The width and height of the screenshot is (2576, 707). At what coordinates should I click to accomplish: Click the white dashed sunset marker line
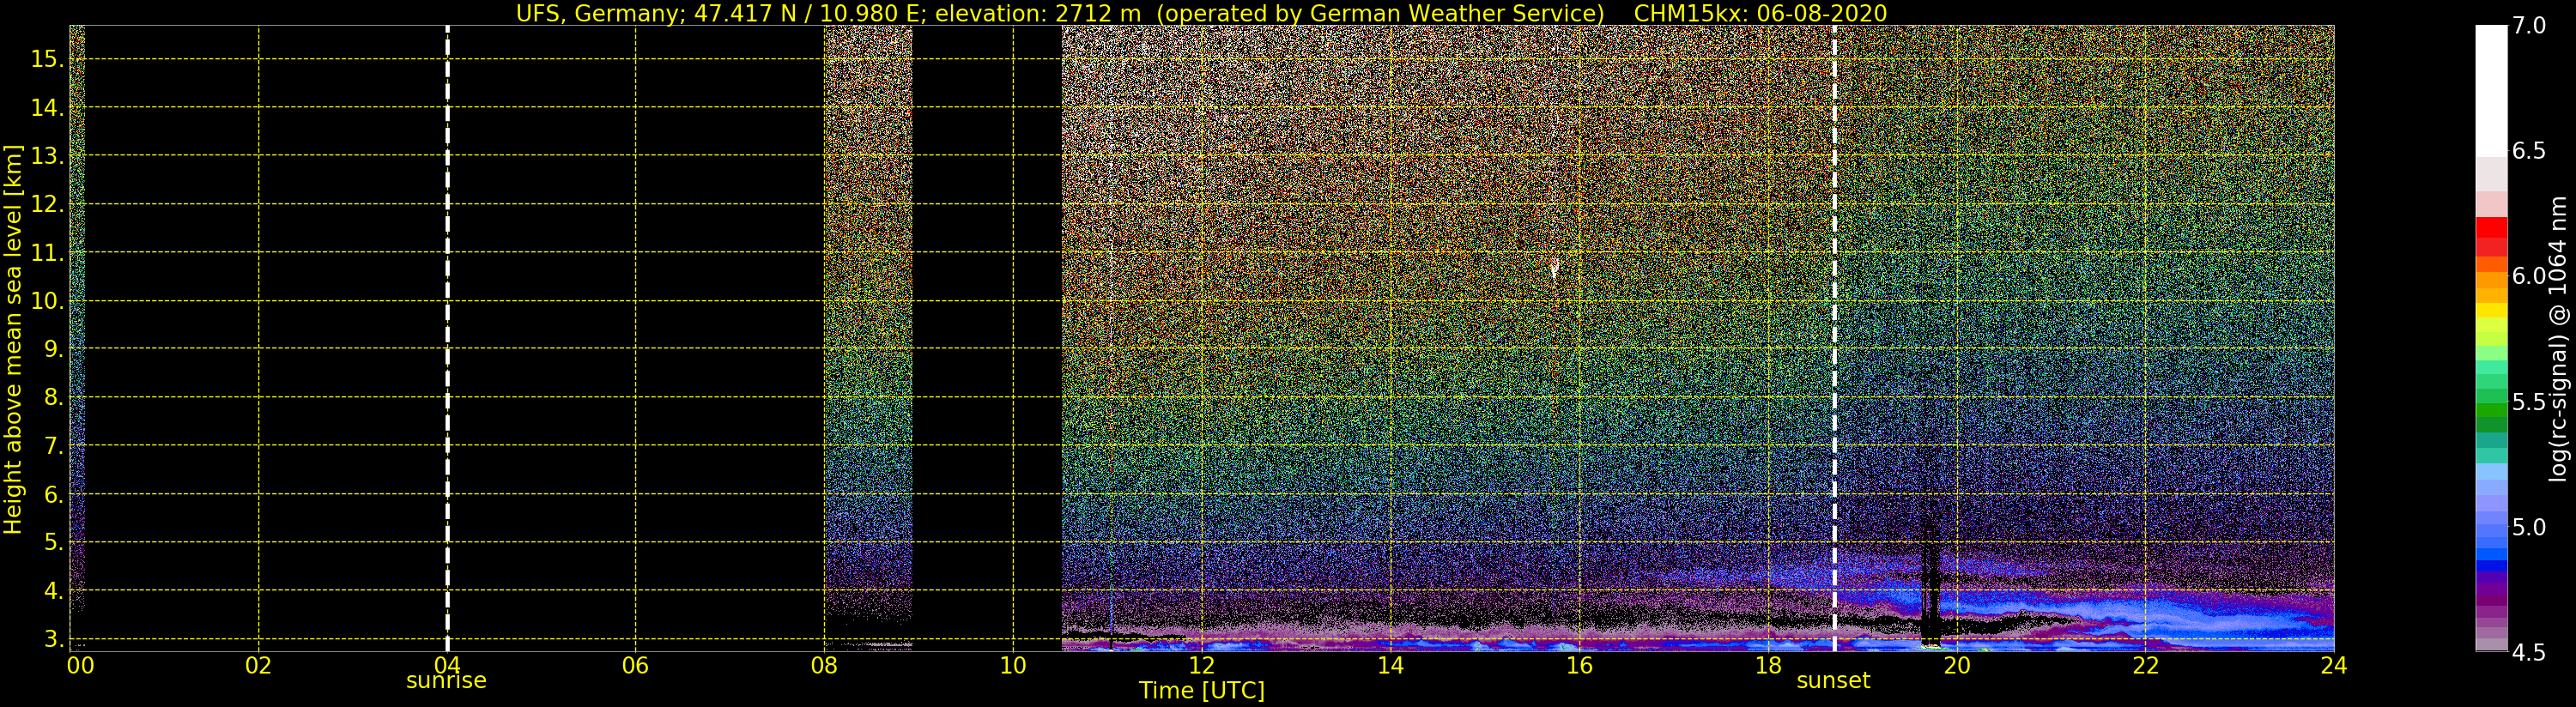[x=1834, y=339]
